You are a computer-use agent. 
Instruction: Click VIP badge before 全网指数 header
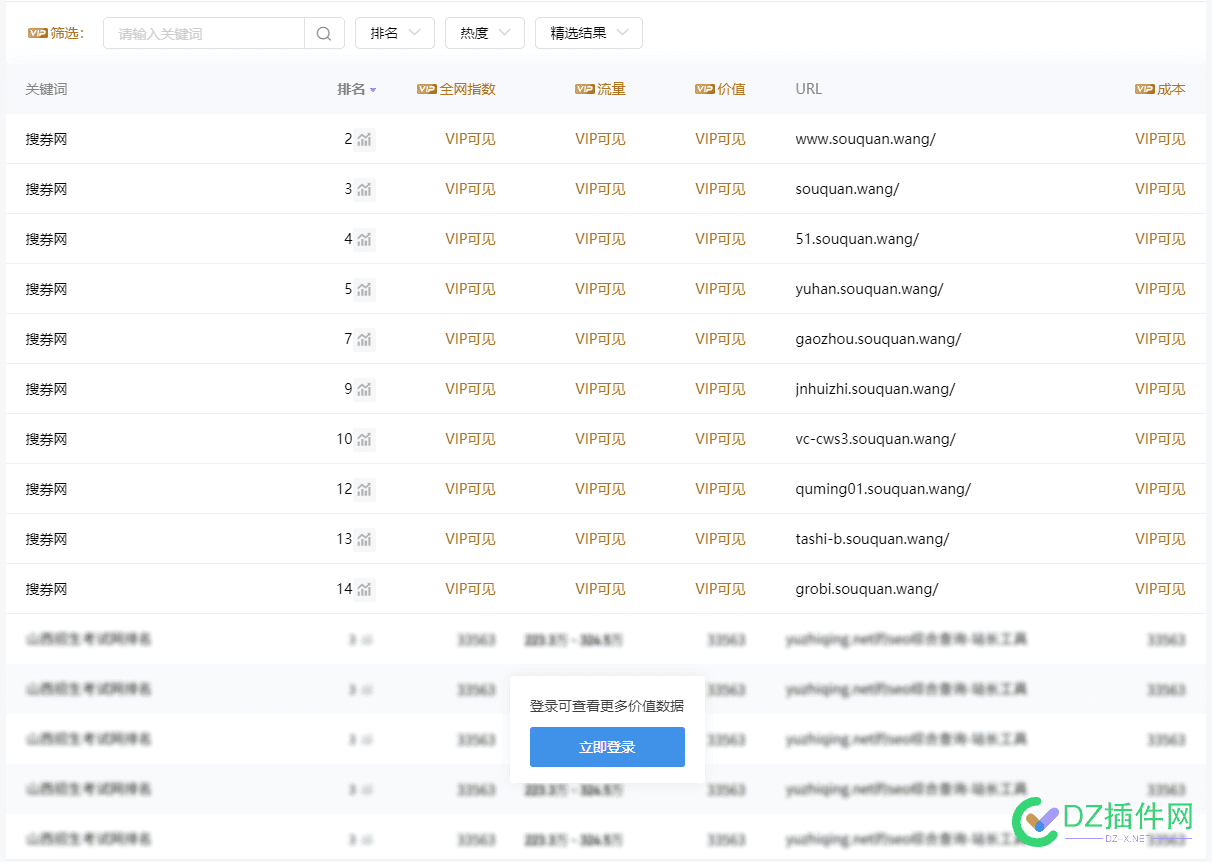(426, 89)
